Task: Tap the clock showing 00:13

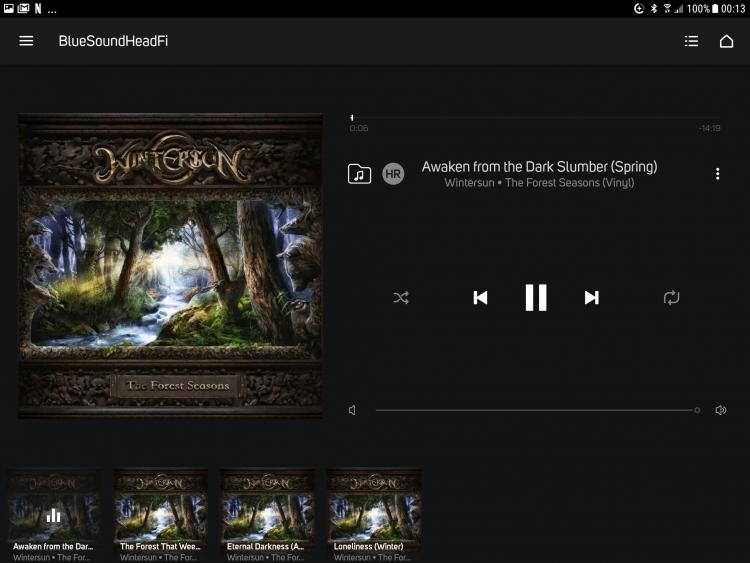Action: click(733, 9)
